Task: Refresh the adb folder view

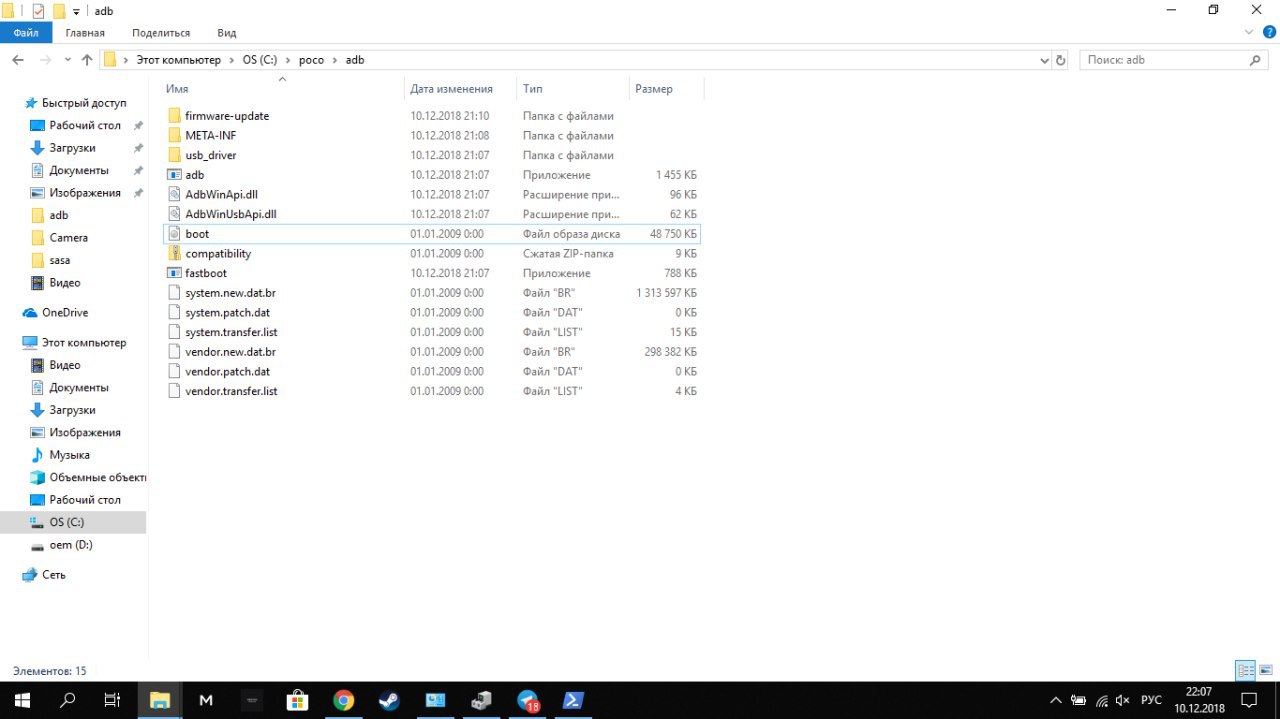Action: 1061,60
